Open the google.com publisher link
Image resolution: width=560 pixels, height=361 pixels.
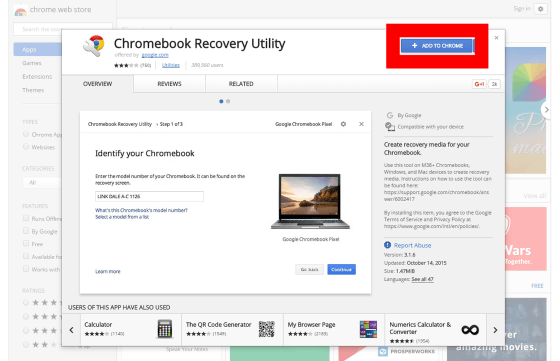tap(155, 55)
